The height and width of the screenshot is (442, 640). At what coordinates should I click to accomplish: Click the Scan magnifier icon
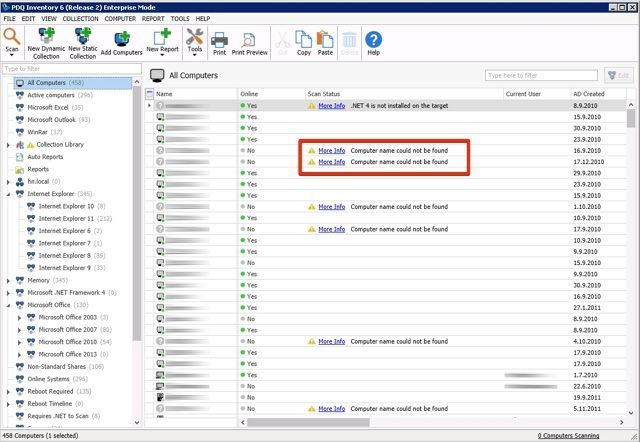(12, 38)
